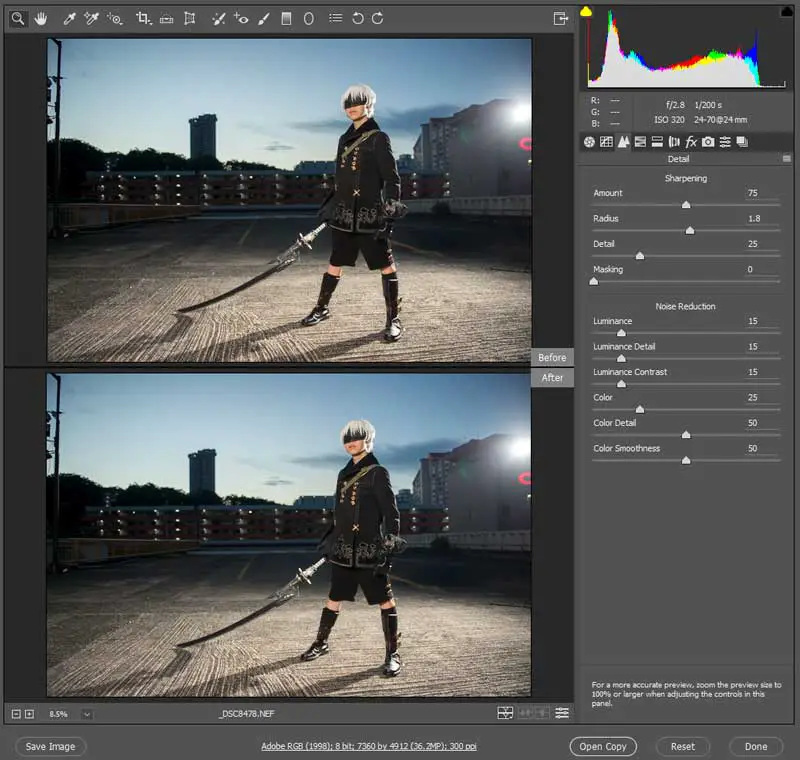Screen dimensions: 800x760
Task: Switch to the Basic panel tab
Action: [x=589, y=142]
